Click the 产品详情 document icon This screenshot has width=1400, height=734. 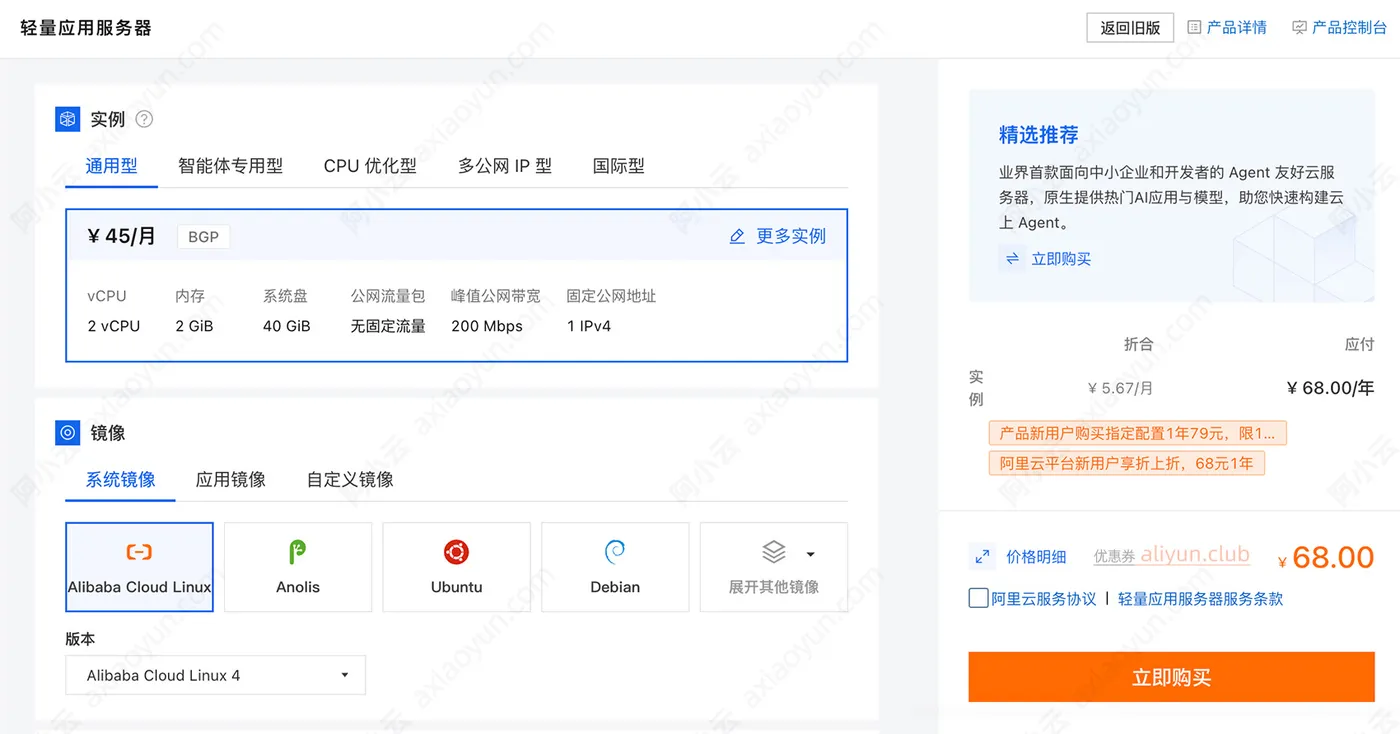(x=1194, y=27)
